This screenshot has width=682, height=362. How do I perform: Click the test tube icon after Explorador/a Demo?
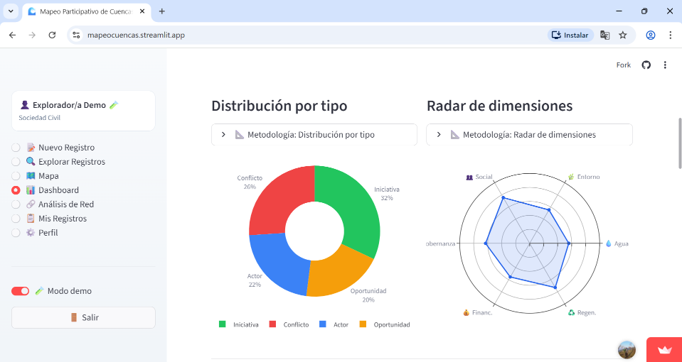(x=114, y=105)
